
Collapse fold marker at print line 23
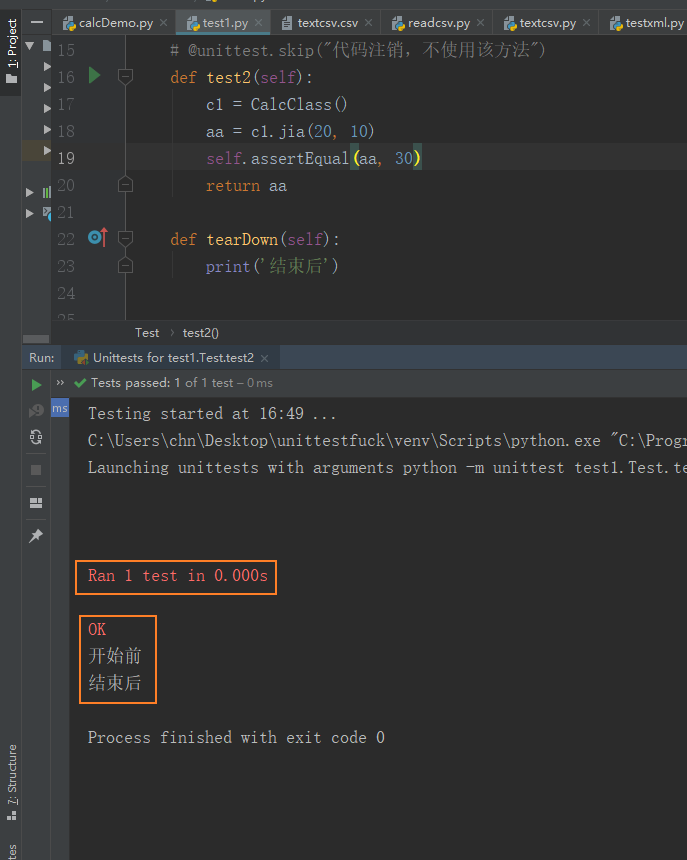125,265
